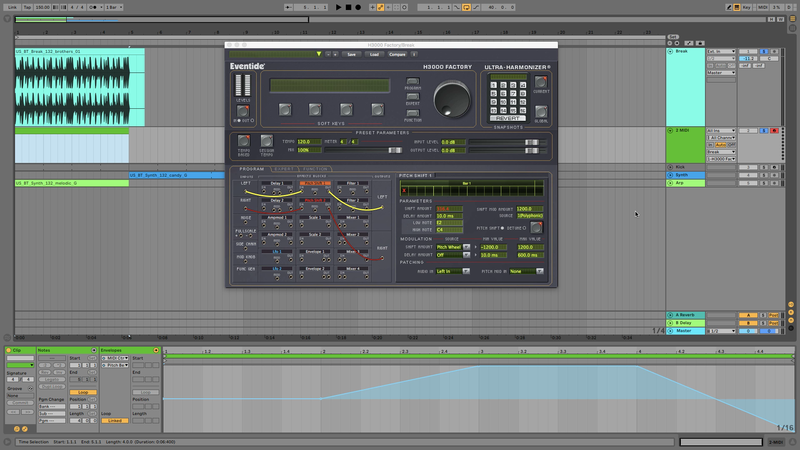Viewport: 800px width, 450px height.
Task: Switch to the EXPERT tab in H3000
Action: point(284,169)
